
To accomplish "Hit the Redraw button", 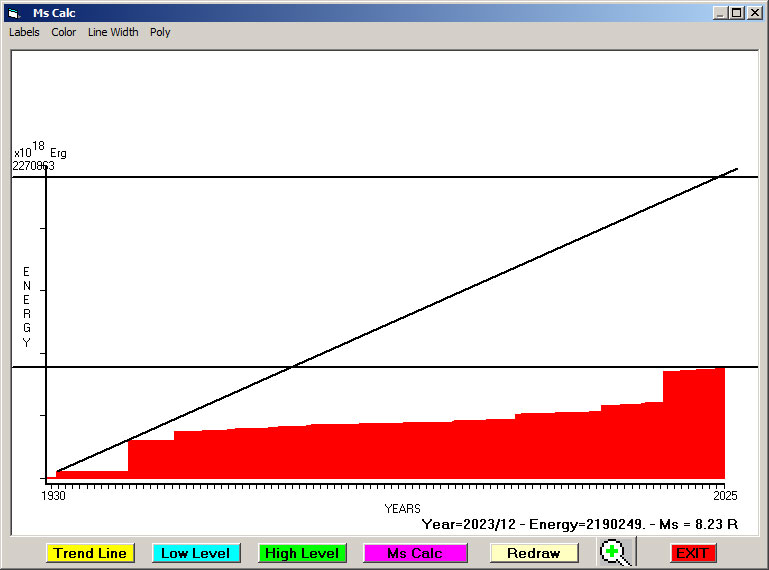I will pos(533,553).
